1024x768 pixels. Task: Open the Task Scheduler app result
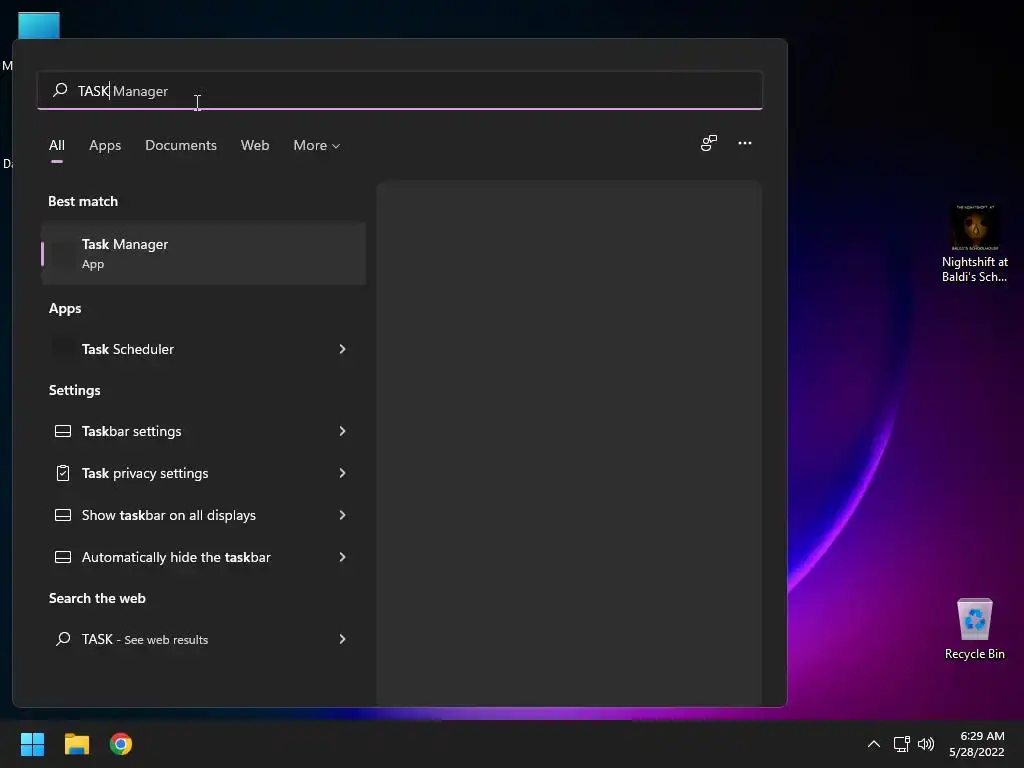click(x=203, y=349)
